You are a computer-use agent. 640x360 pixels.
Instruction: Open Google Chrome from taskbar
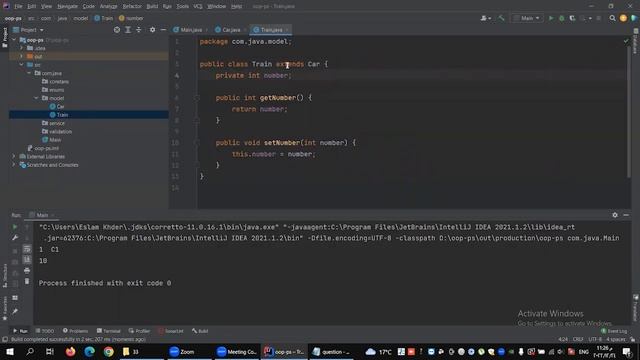(x=109, y=351)
